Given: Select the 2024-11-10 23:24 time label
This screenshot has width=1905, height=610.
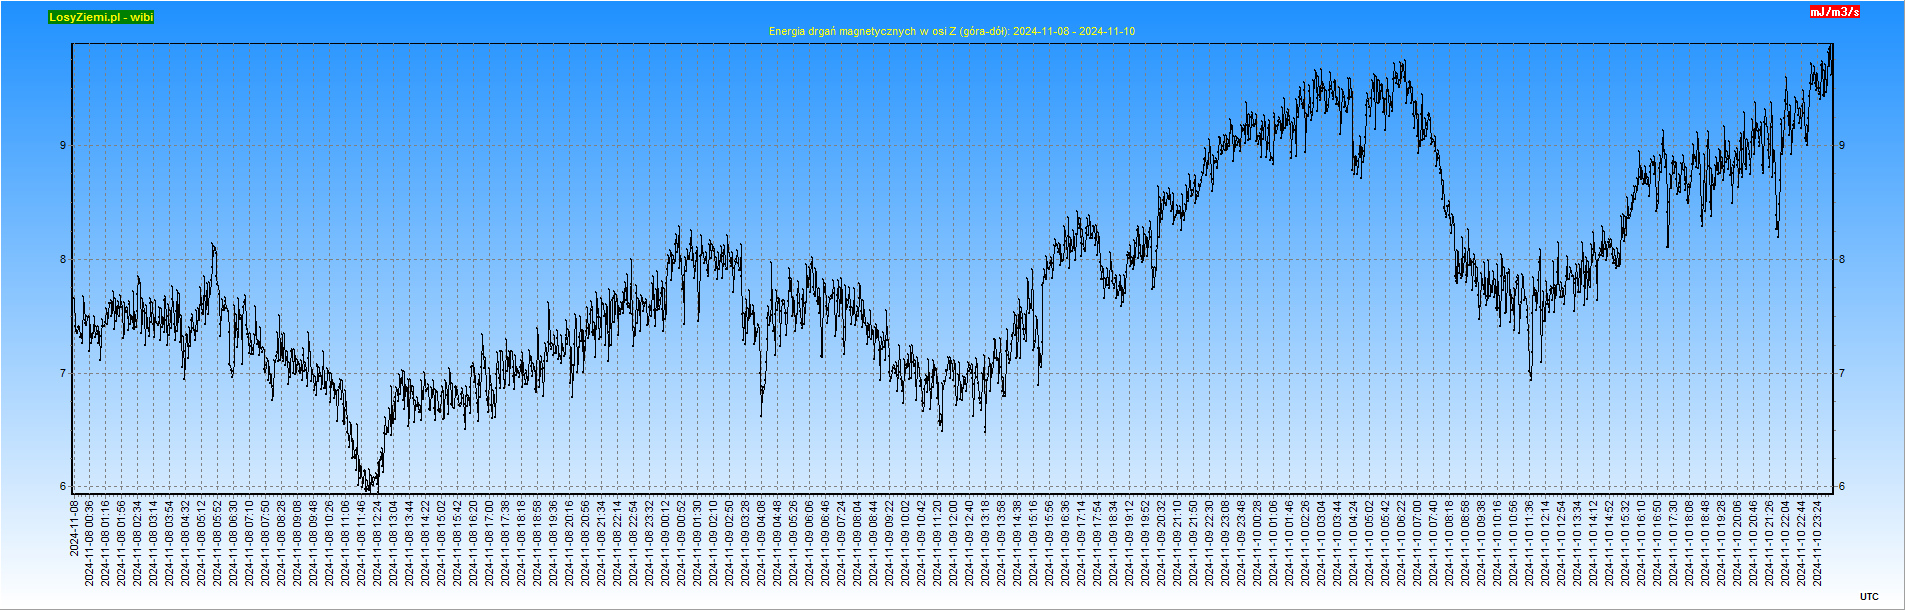Looking at the screenshot, I should pyautogui.click(x=1818, y=543).
